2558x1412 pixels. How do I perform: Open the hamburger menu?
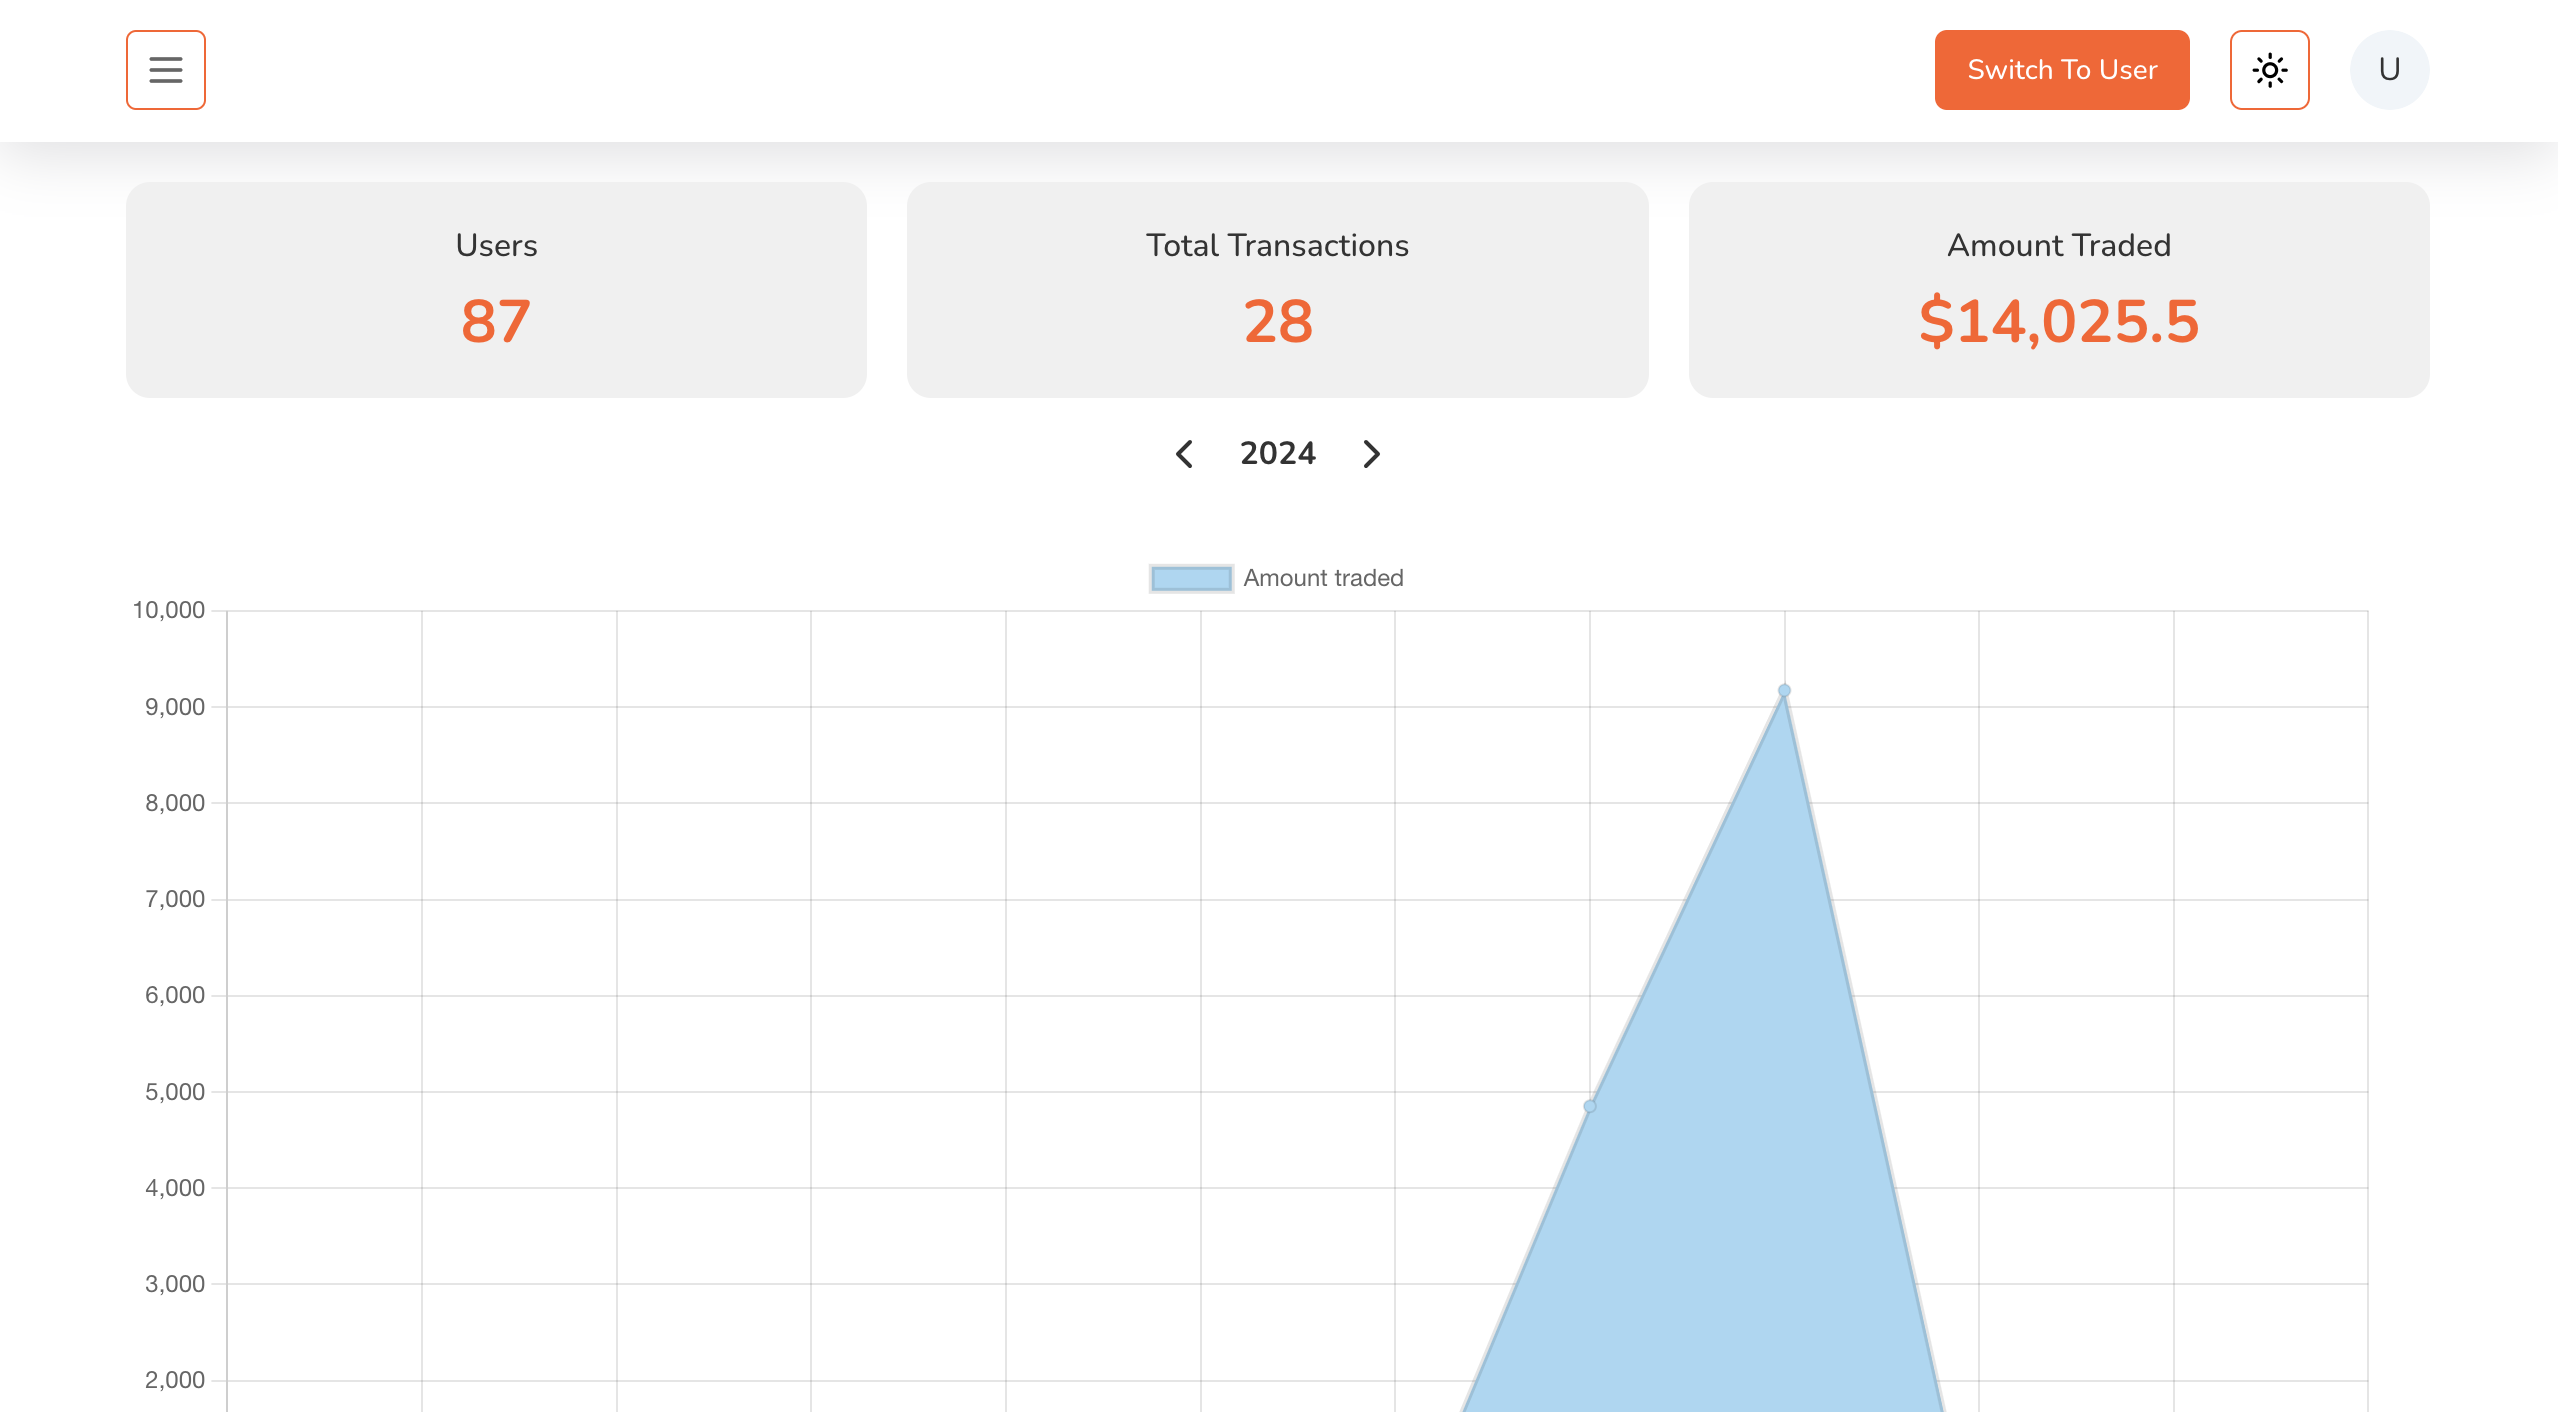click(166, 70)
